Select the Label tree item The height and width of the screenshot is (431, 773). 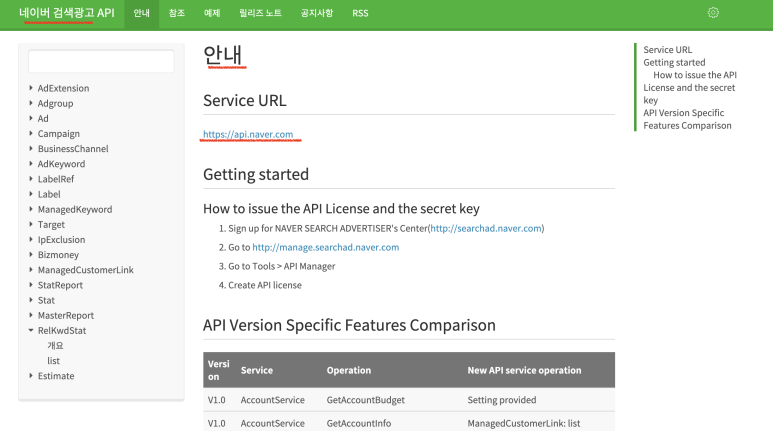[x=49, y=194]
